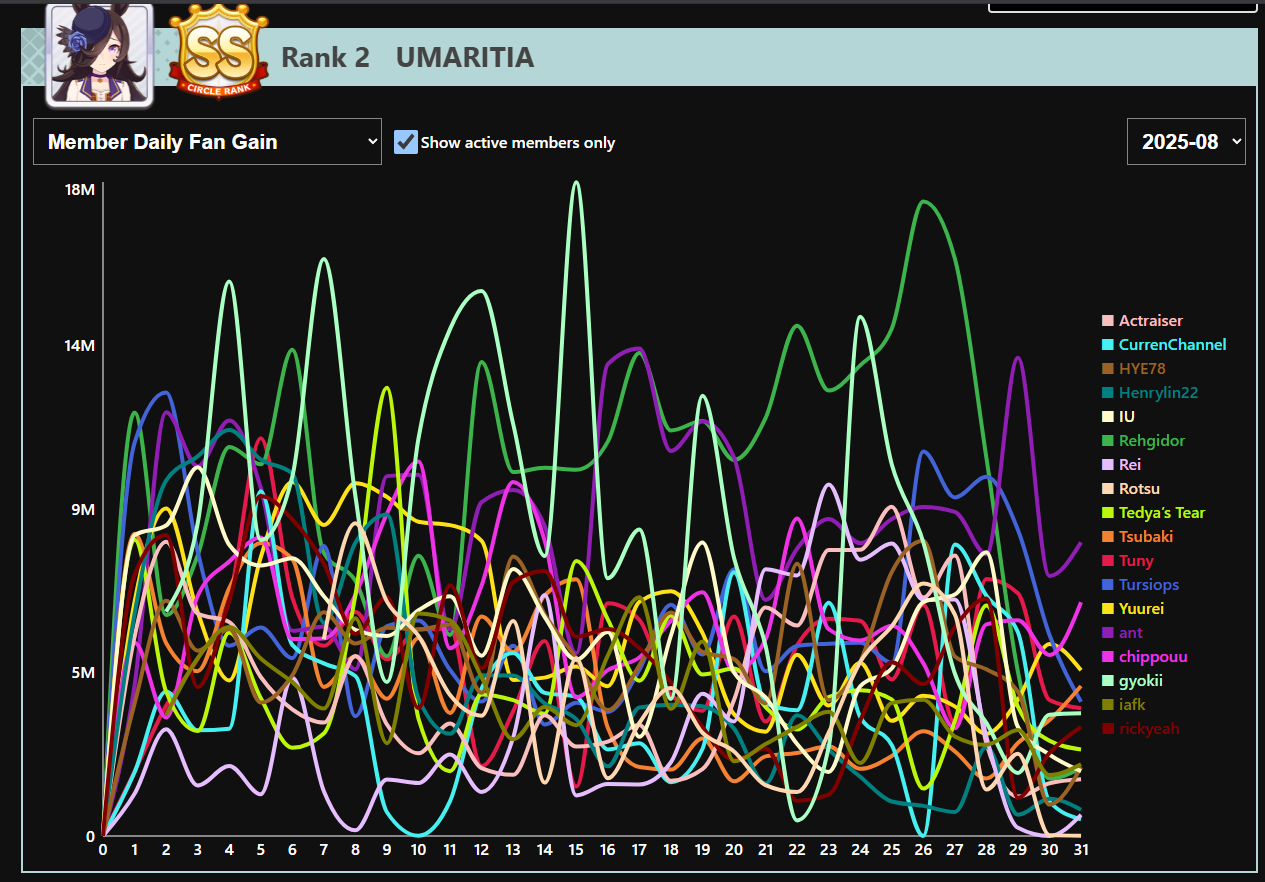Click the gyokii legend entry
1265x882 pixels.
[1132, 681]
